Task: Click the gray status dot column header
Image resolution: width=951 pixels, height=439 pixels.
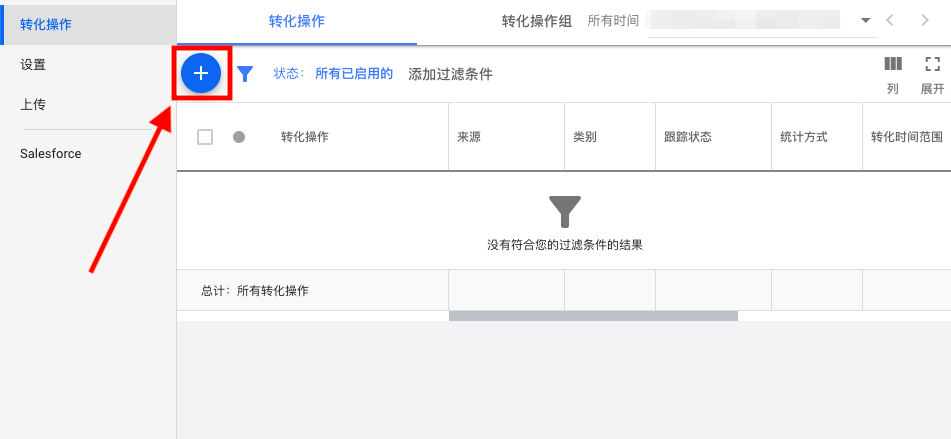Action: 239,137
